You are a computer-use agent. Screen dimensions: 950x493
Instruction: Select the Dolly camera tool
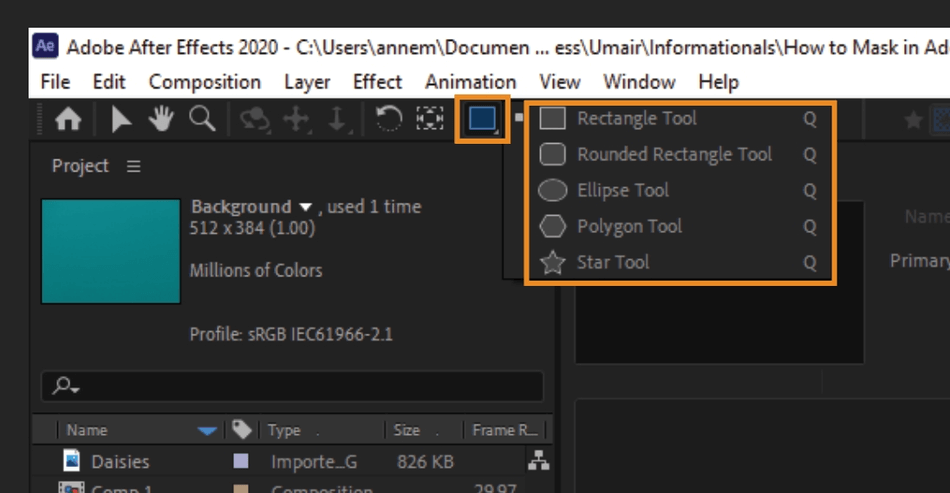point(337,119)
